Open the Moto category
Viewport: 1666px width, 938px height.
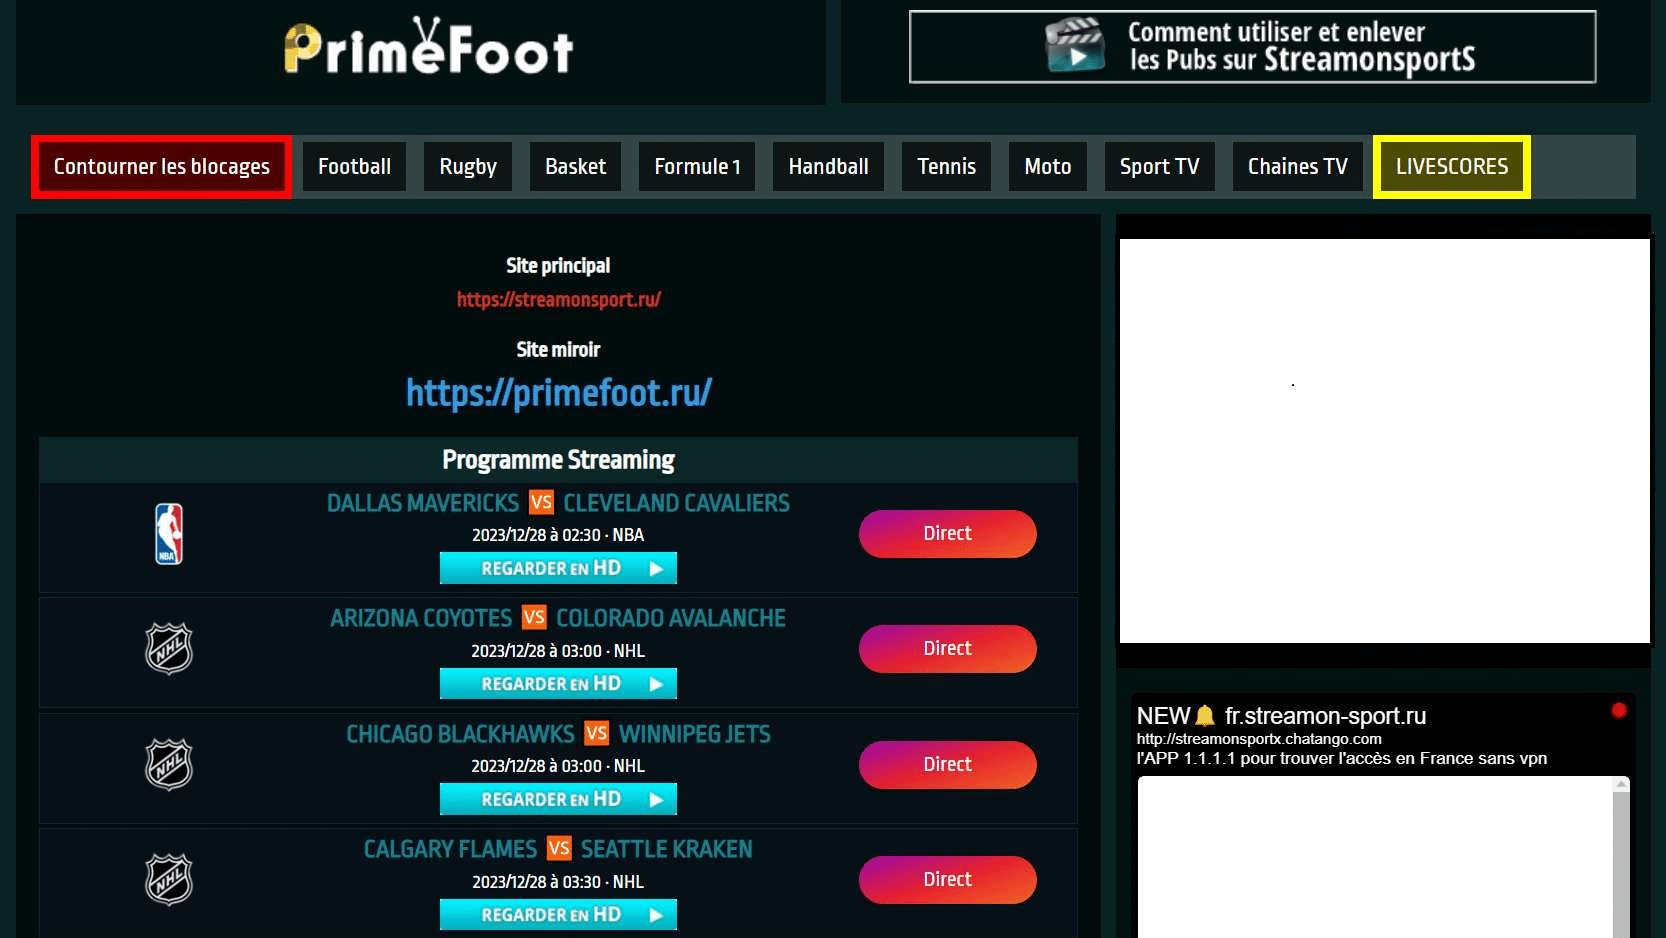[x=1047, y=167]
